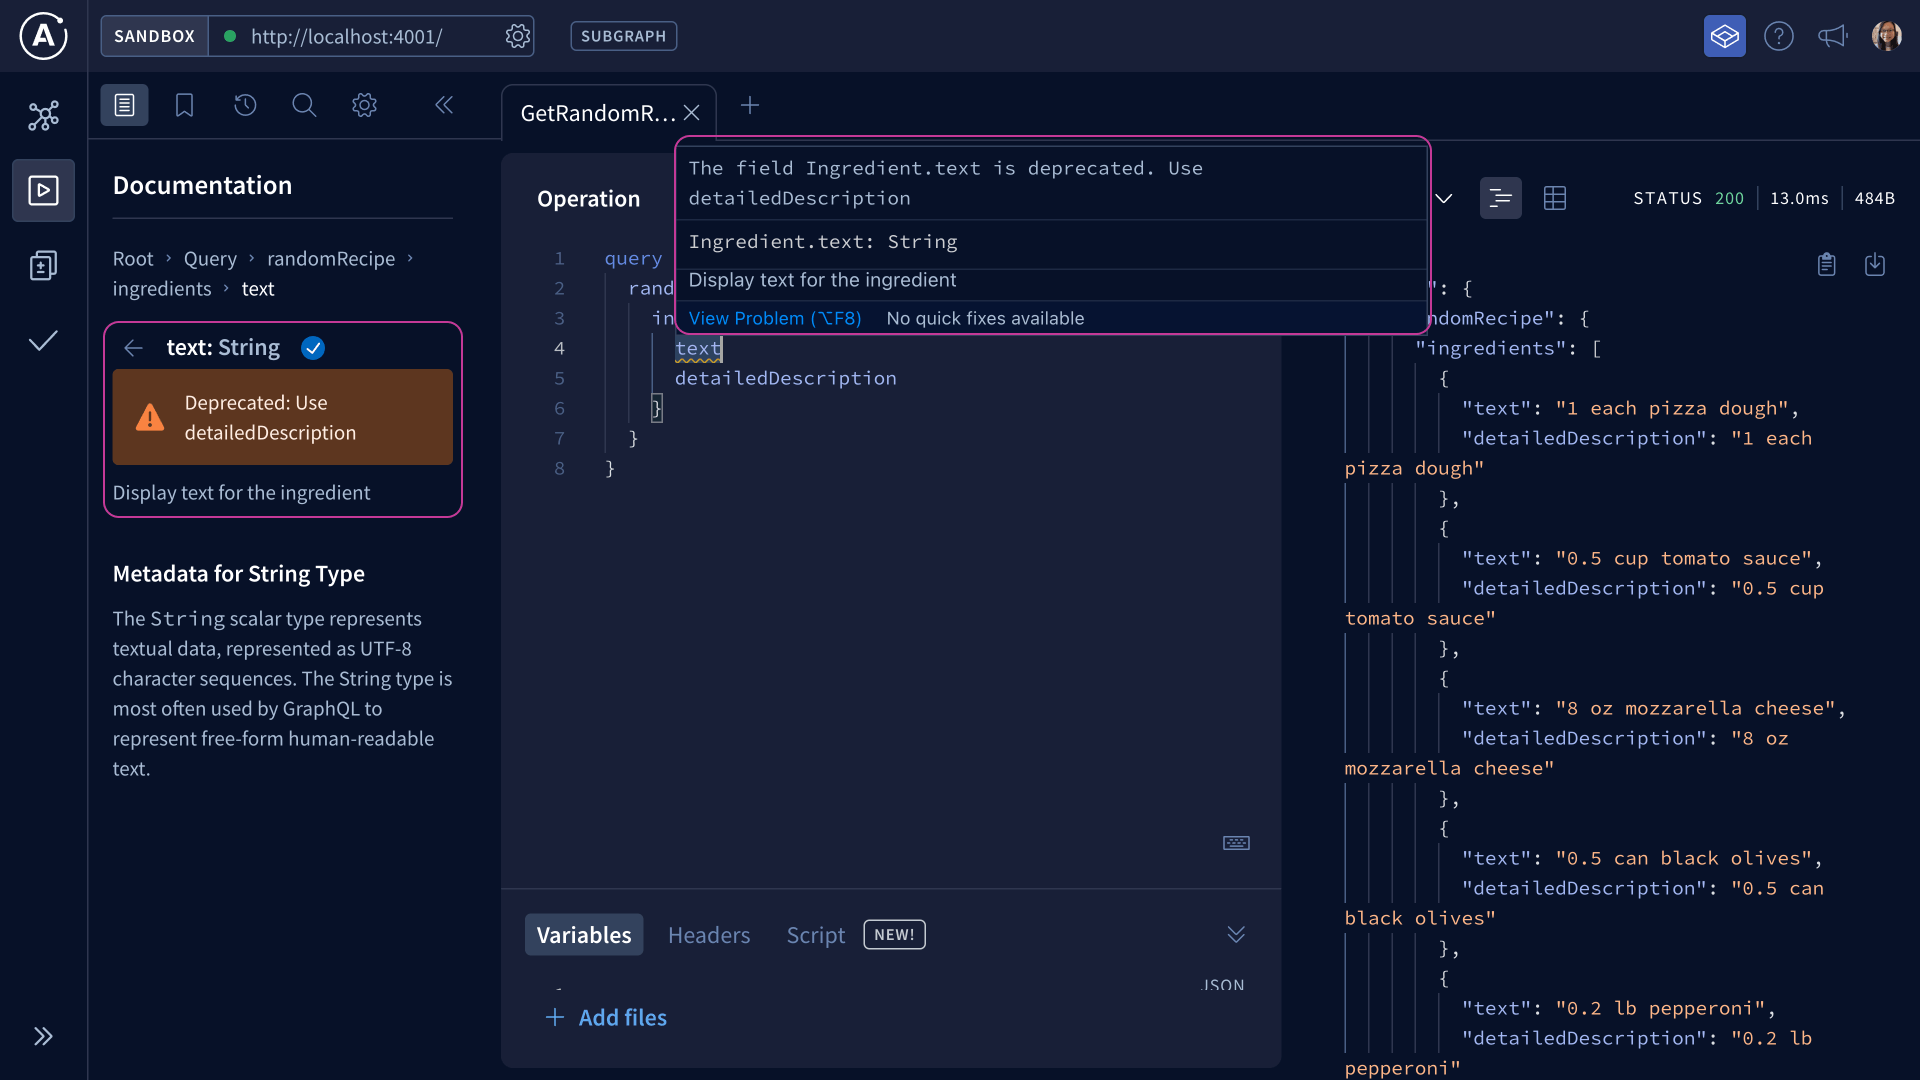Click Add files button

pyautogui.click(x=606, y=1017)
